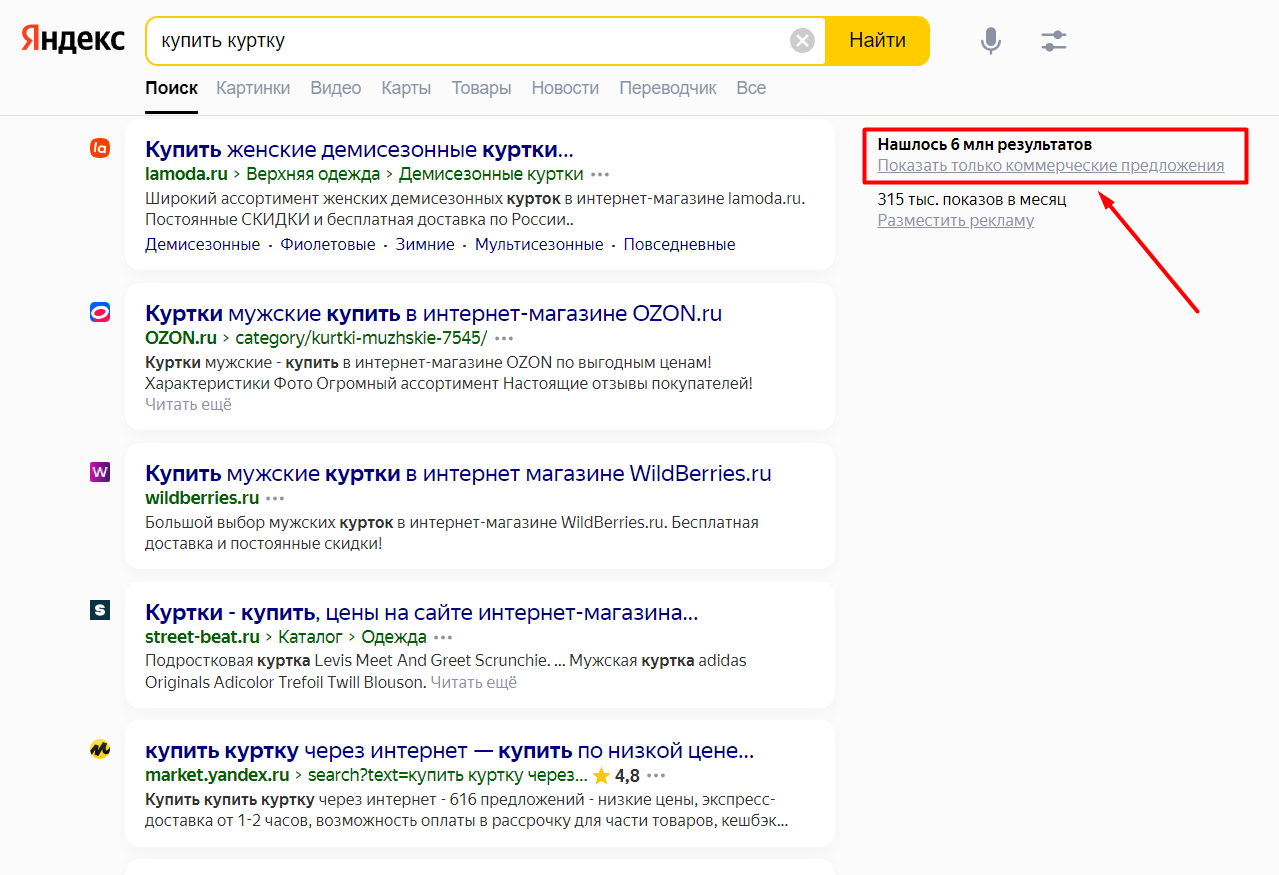Clear the search query with X icon
Image resolution: width=1279 pixels, height=875 pixels.
point(802,41)
